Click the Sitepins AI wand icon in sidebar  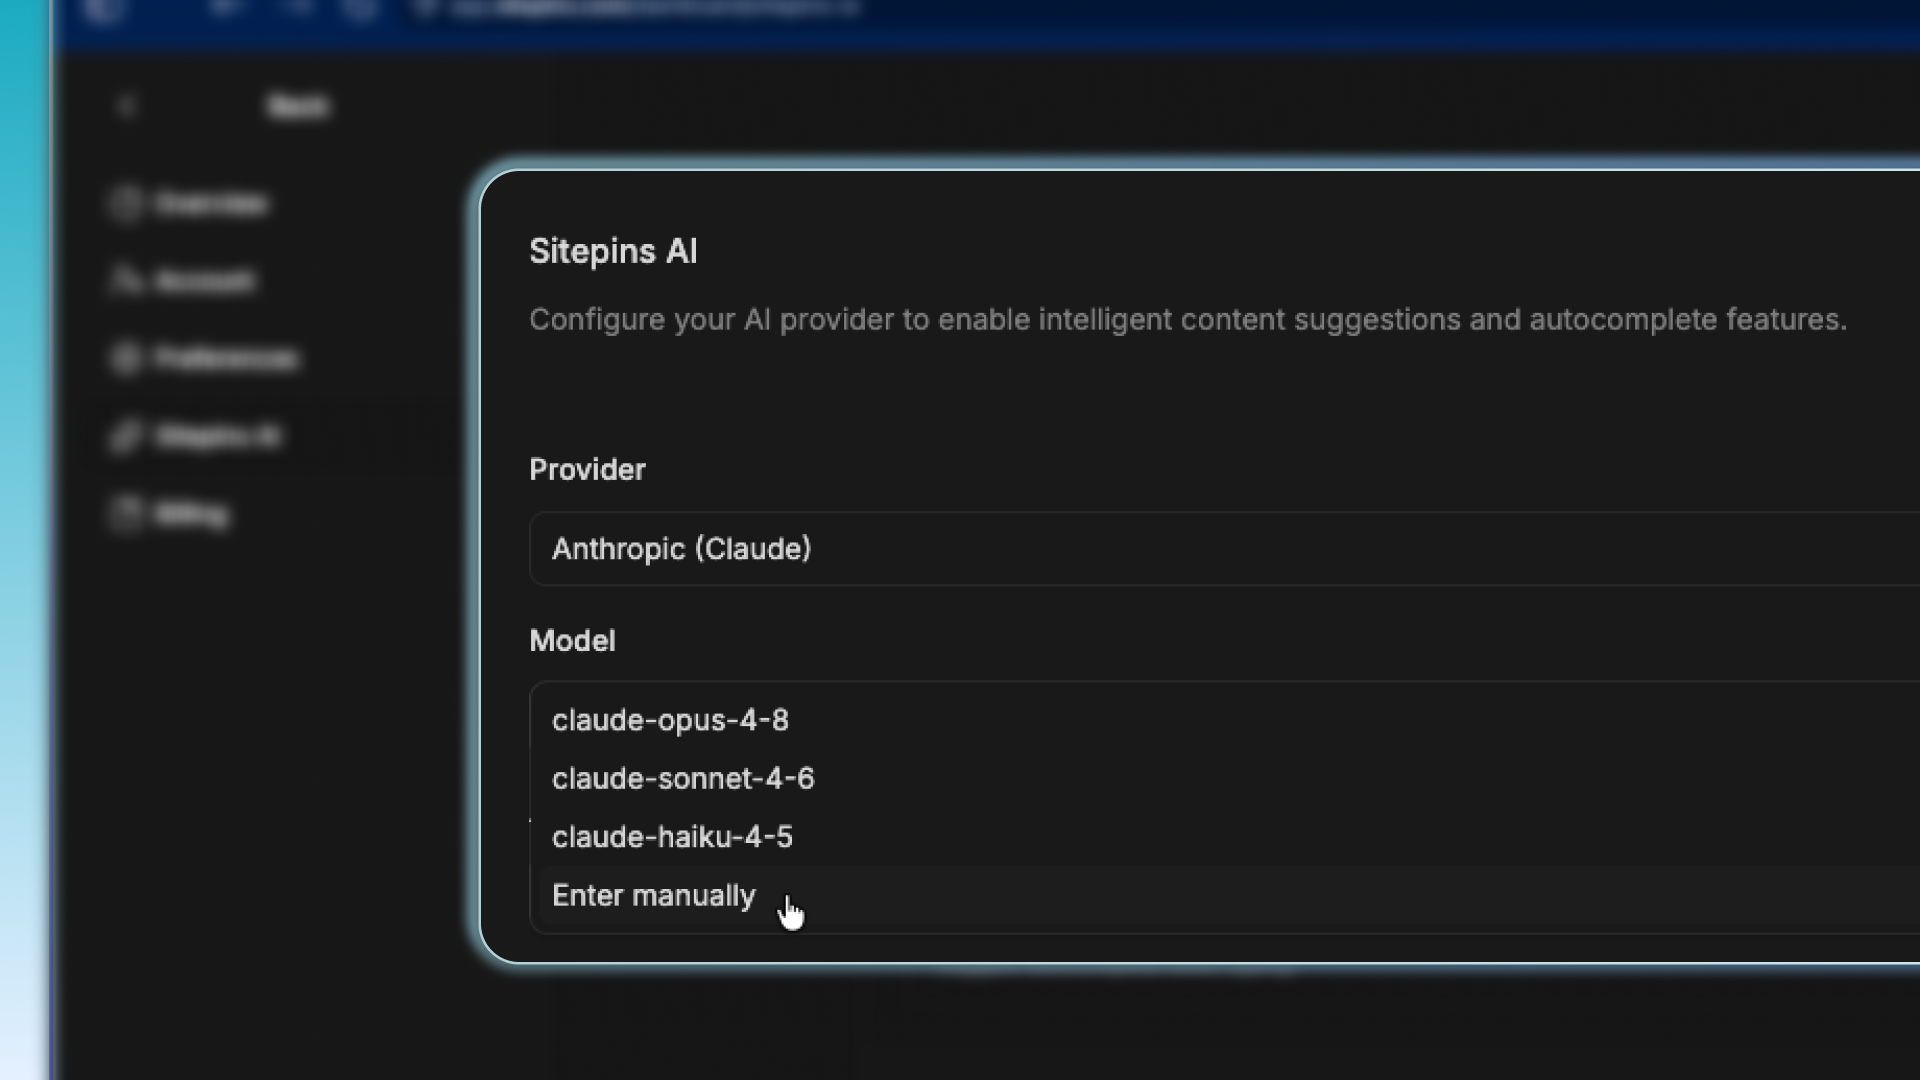125,436
